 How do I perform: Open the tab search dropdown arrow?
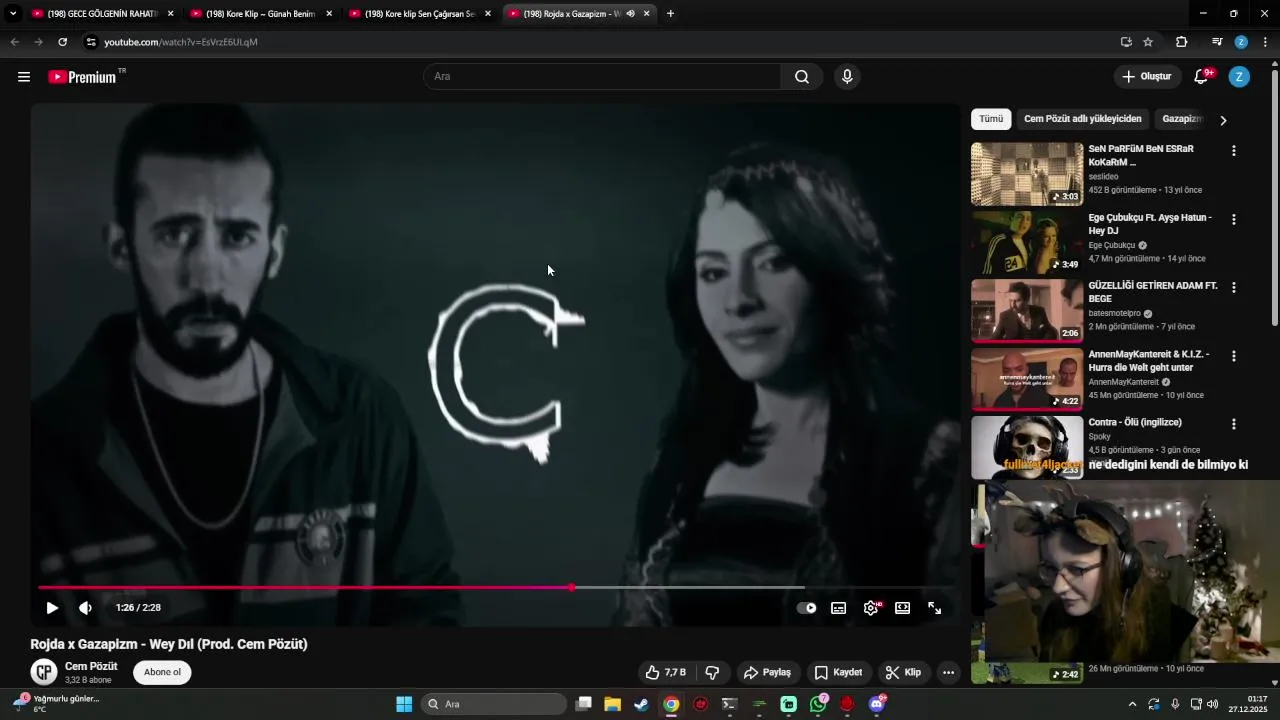click(12, 14)
